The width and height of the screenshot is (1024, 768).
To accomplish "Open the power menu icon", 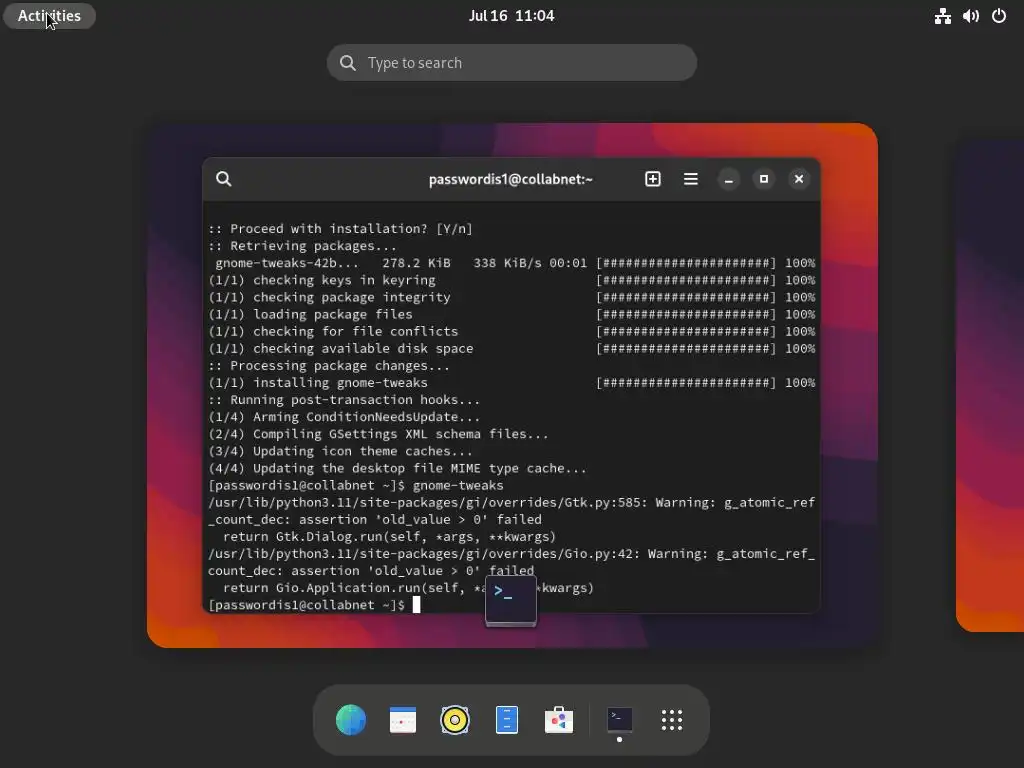I will pos(999,16).
